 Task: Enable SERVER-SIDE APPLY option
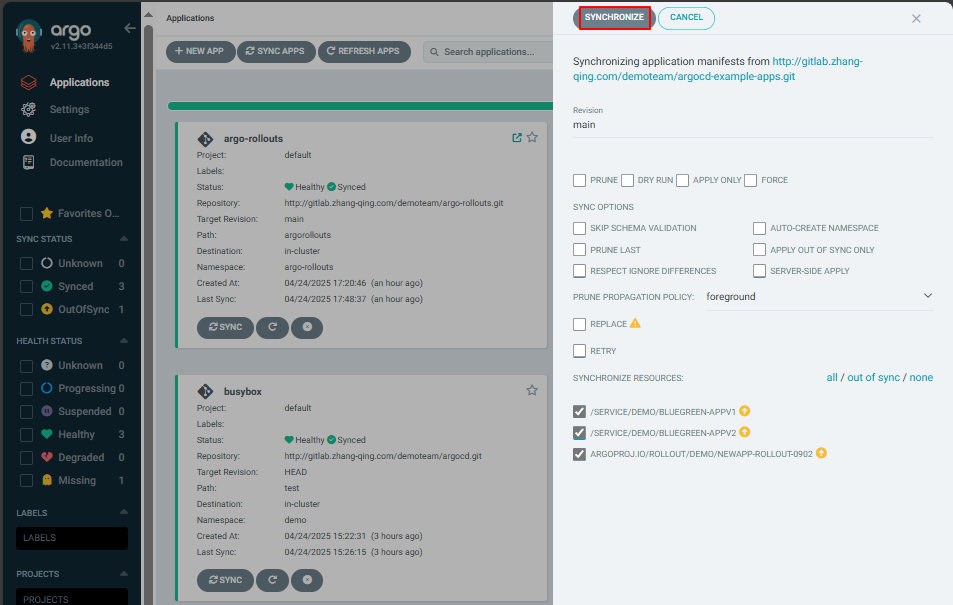click(759, 271)
